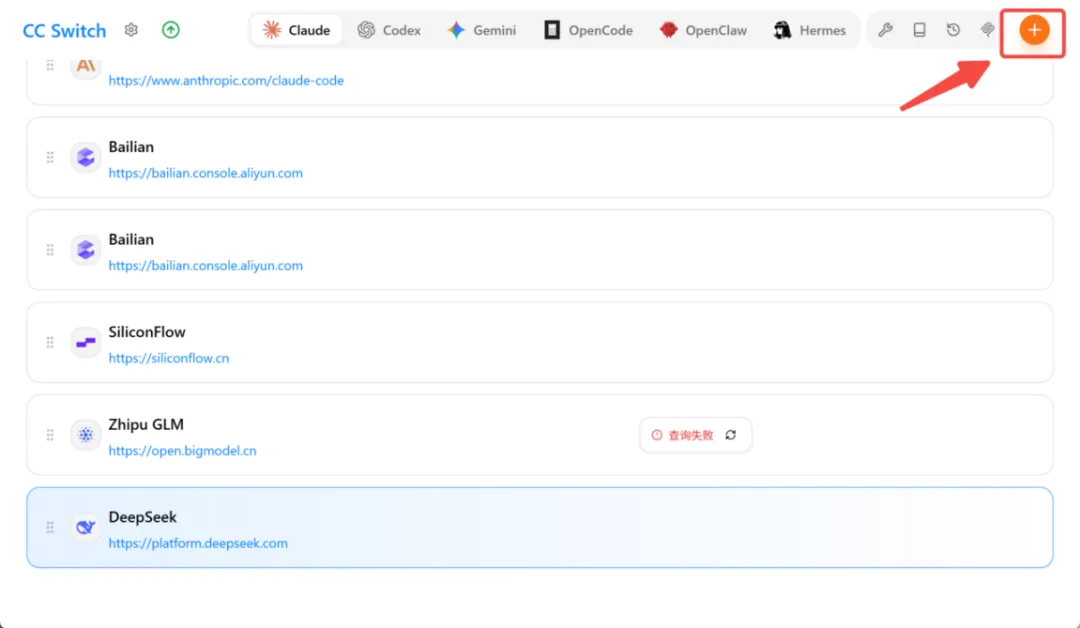The width and height of the screenshot is (1080, 628).
Task: Select the SiliconFlow provider name
Action: tap(147, 332)
